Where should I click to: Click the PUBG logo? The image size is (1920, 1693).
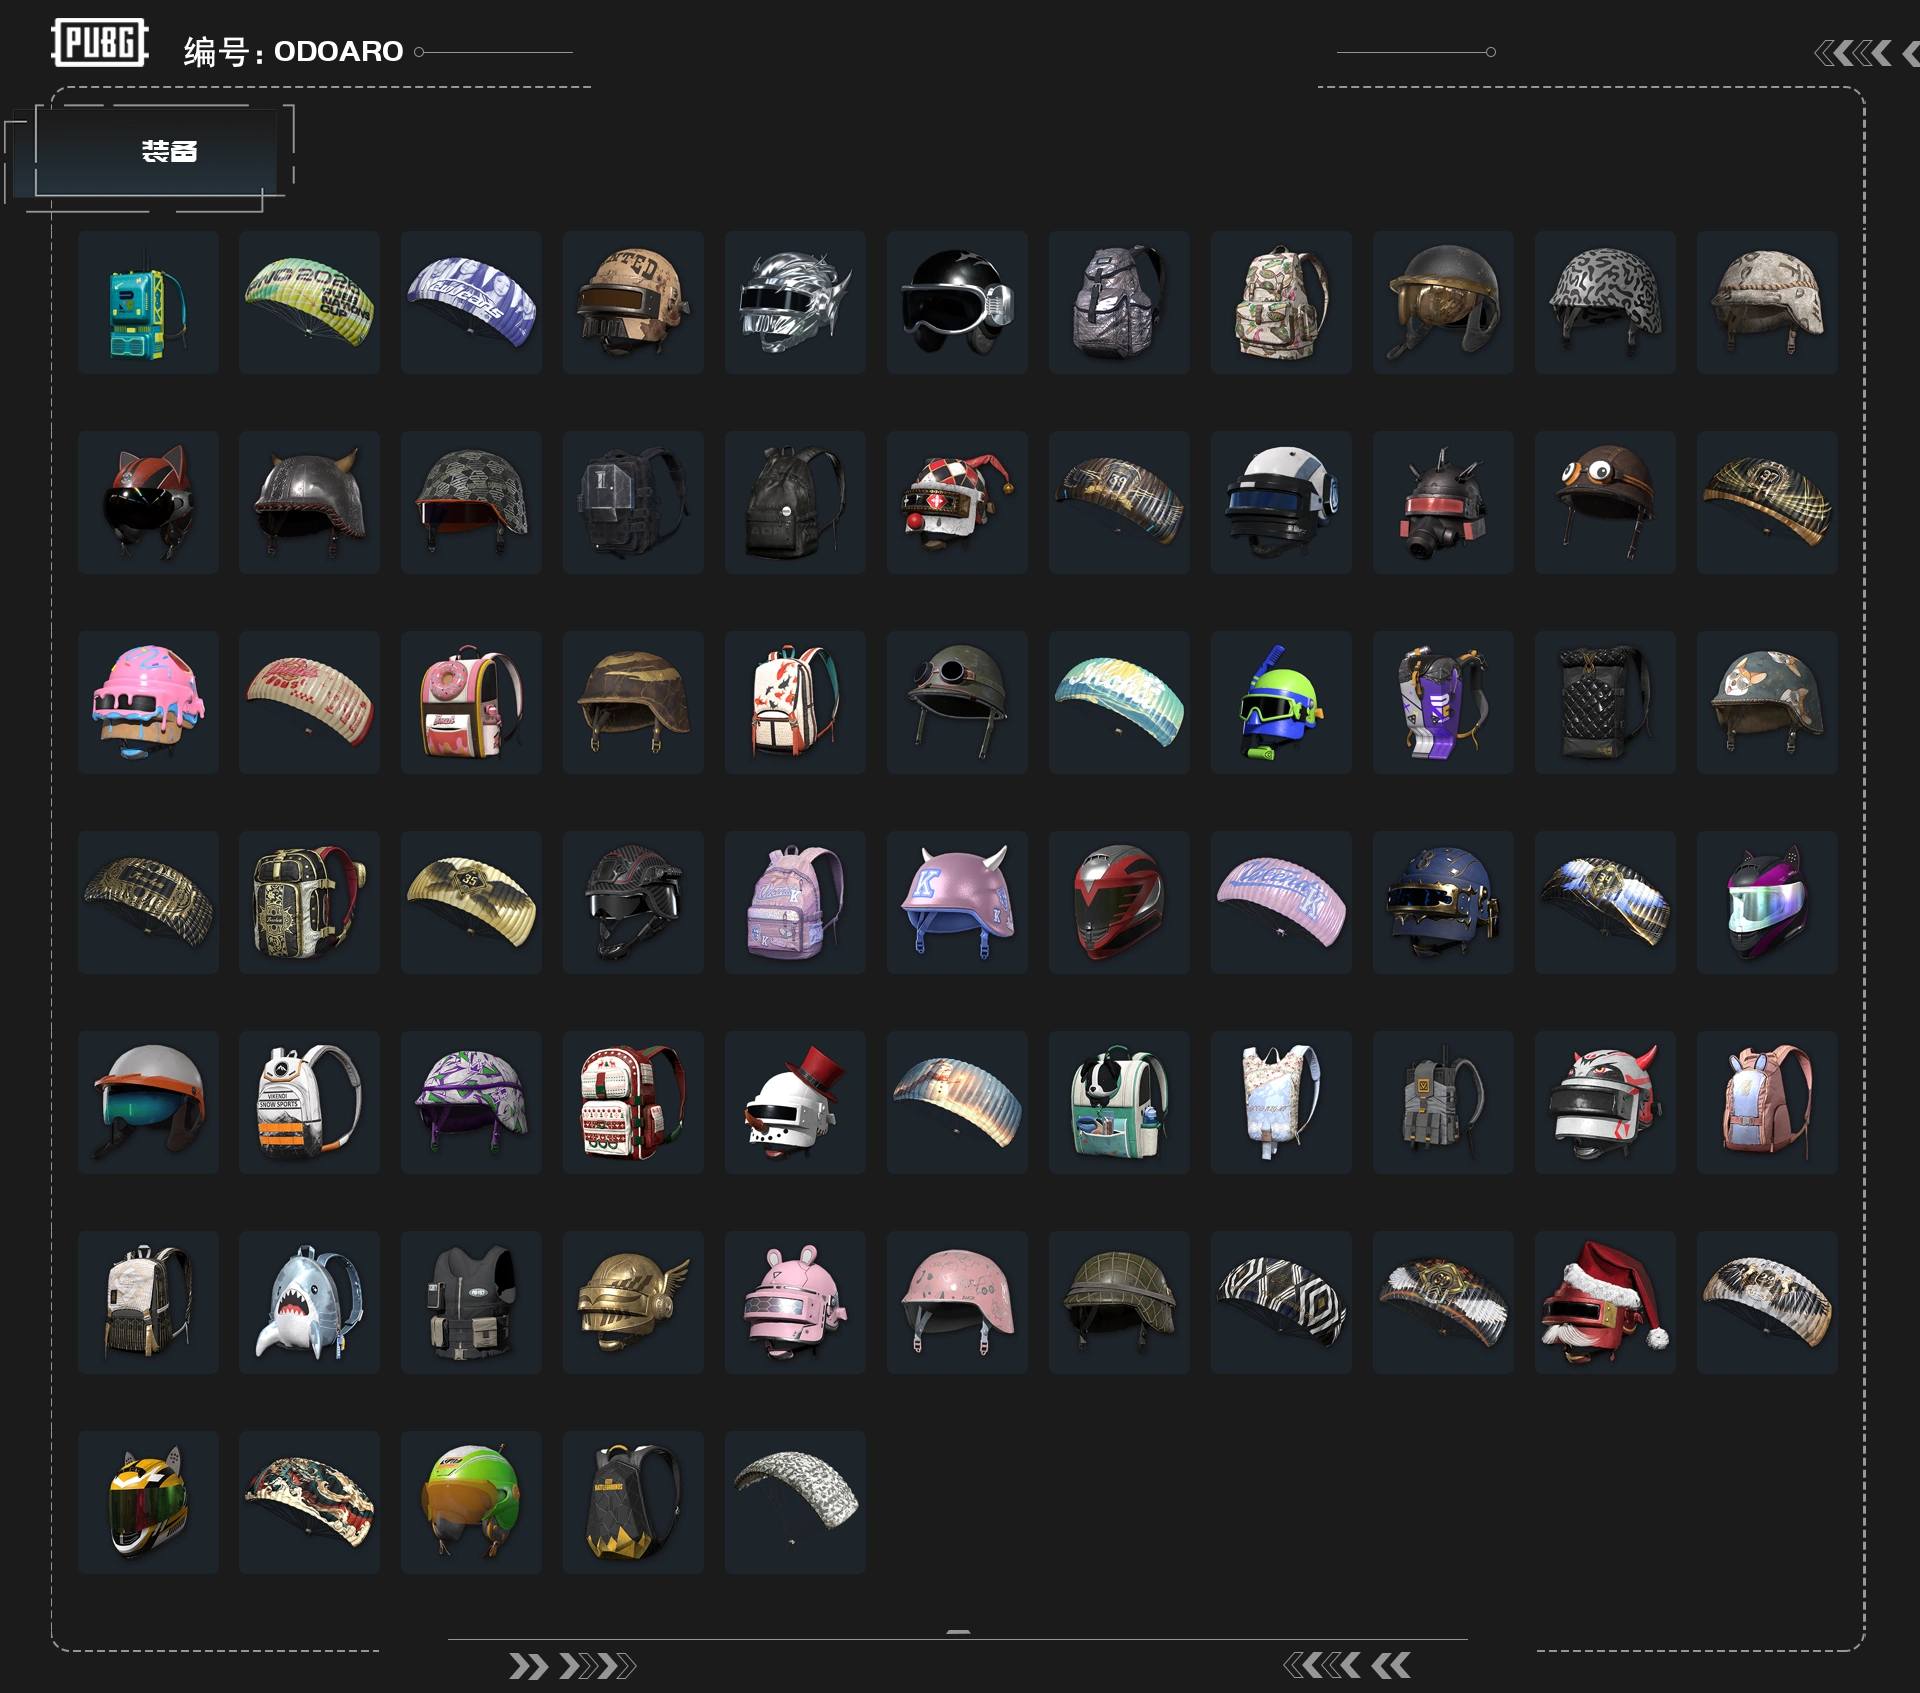(x=100, y=43)
